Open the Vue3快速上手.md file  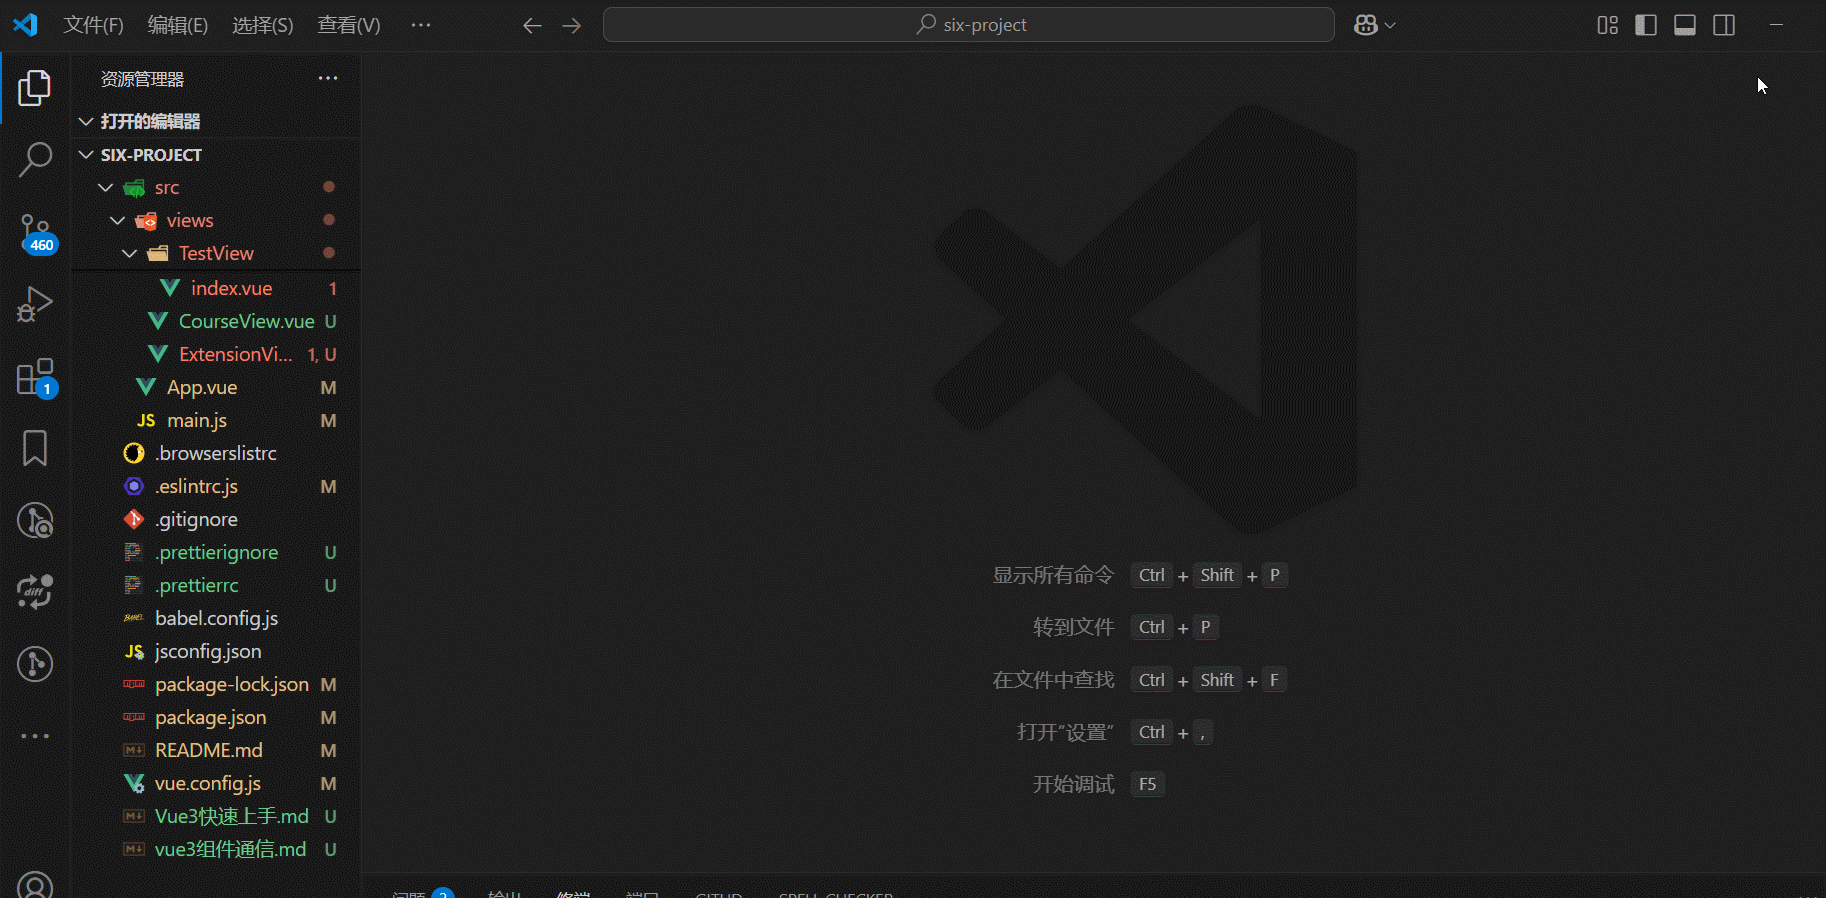216,816
